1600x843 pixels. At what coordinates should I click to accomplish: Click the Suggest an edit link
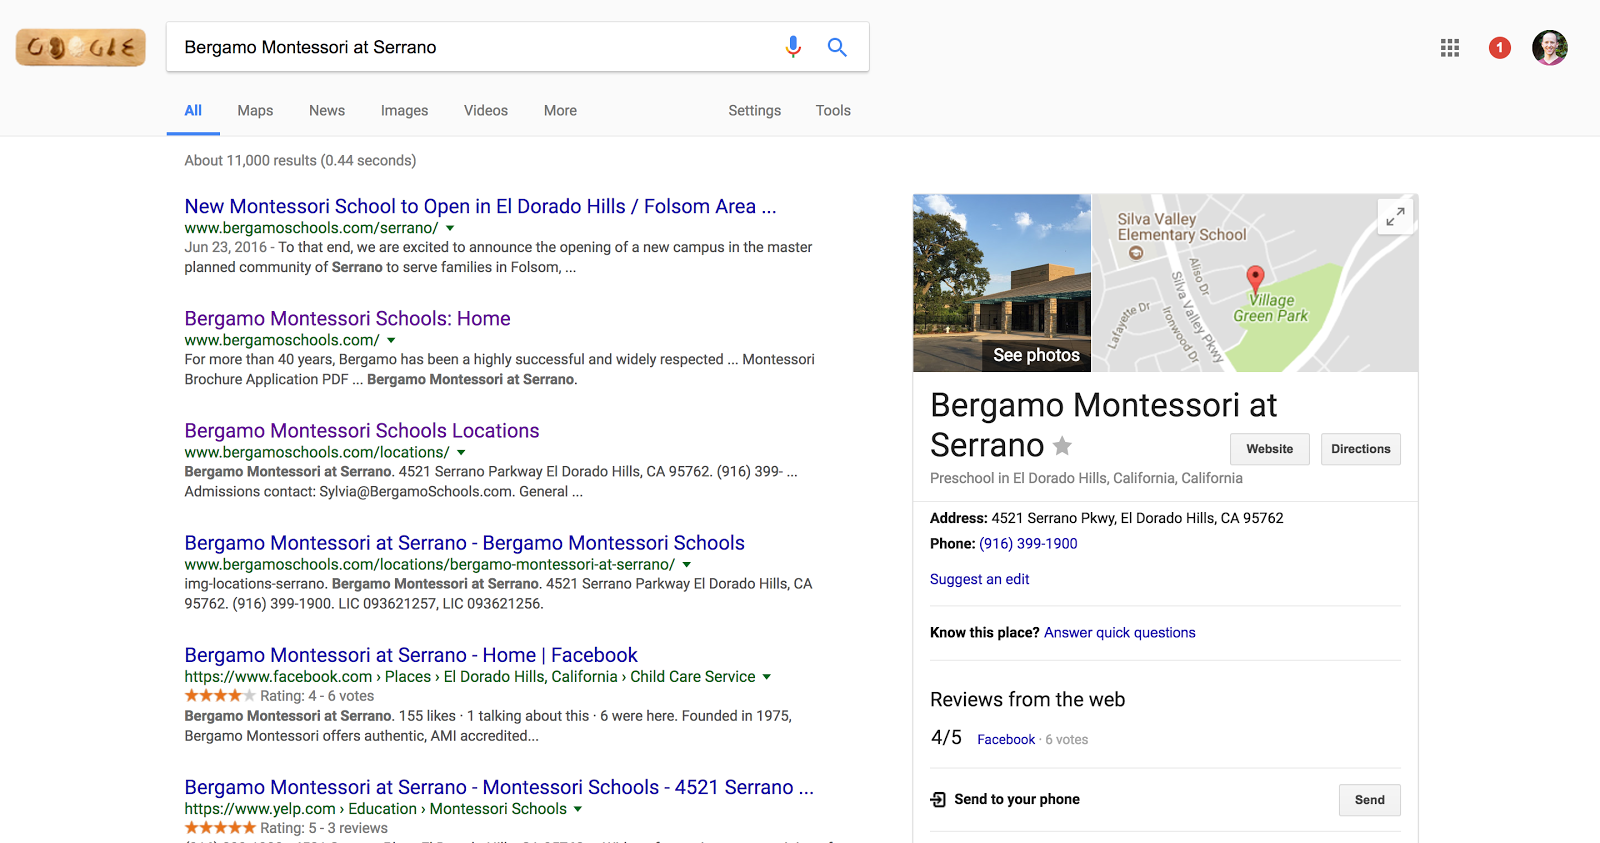point(979,579)
